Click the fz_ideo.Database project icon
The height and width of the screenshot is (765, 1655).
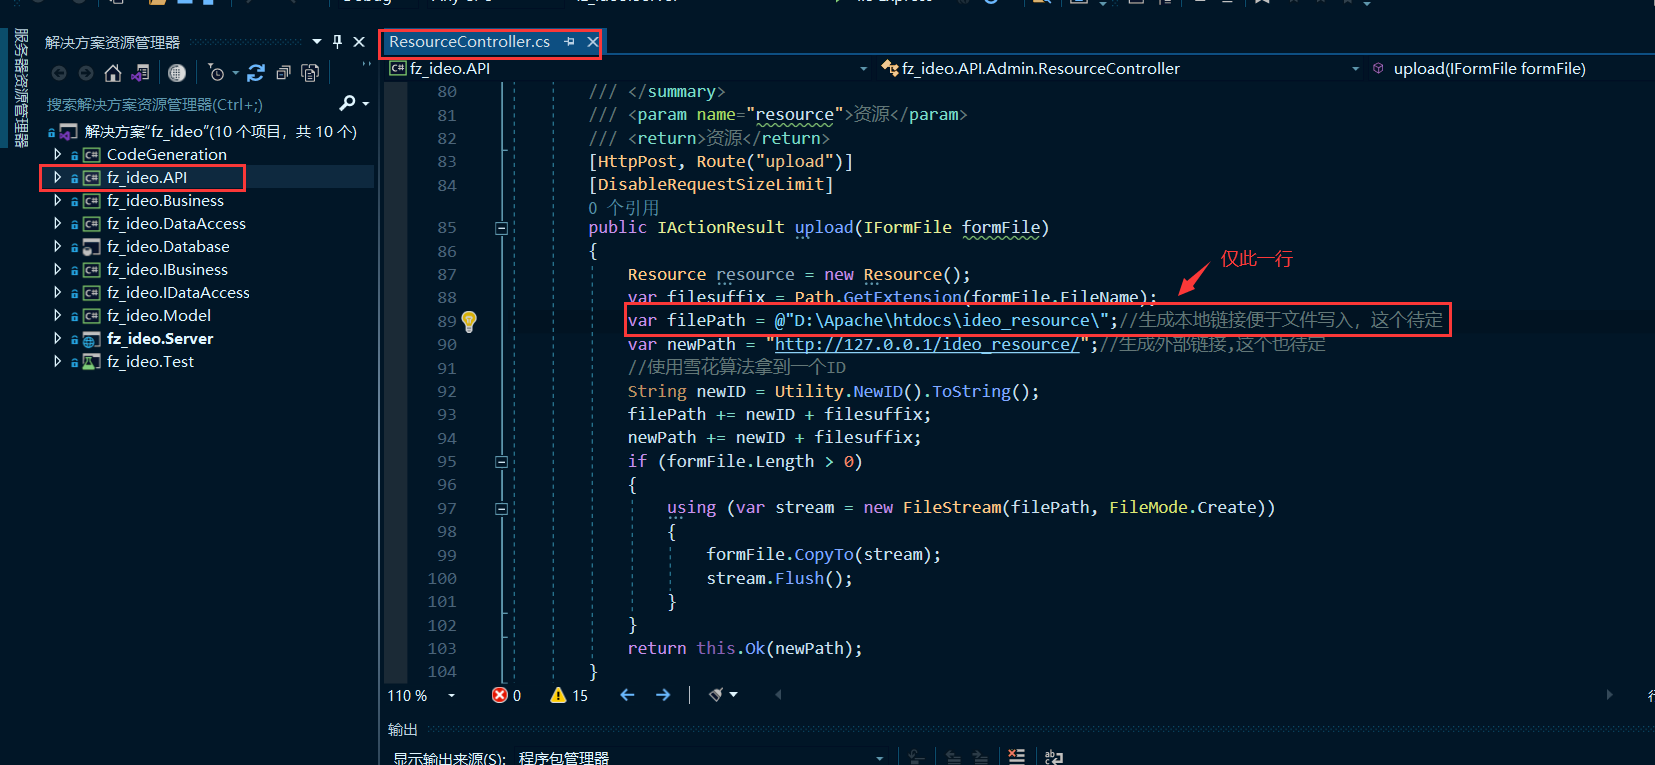click(x=91, y=247)
